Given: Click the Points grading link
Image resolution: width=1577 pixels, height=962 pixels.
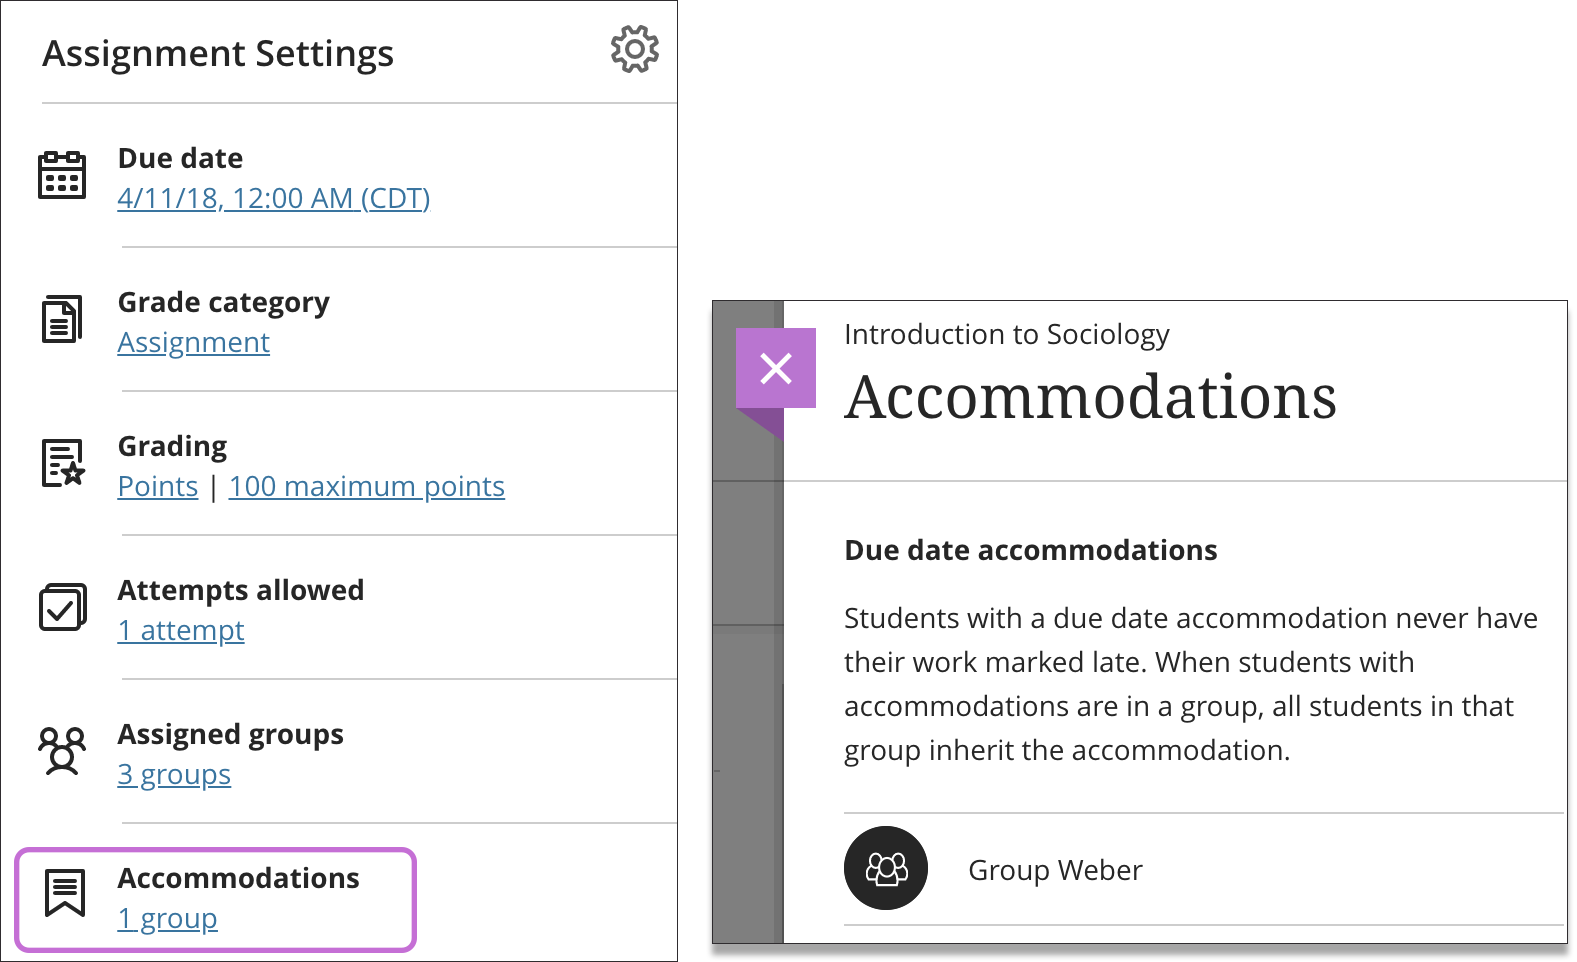Looking at the screenshot, I should click(x=158, y=486).
